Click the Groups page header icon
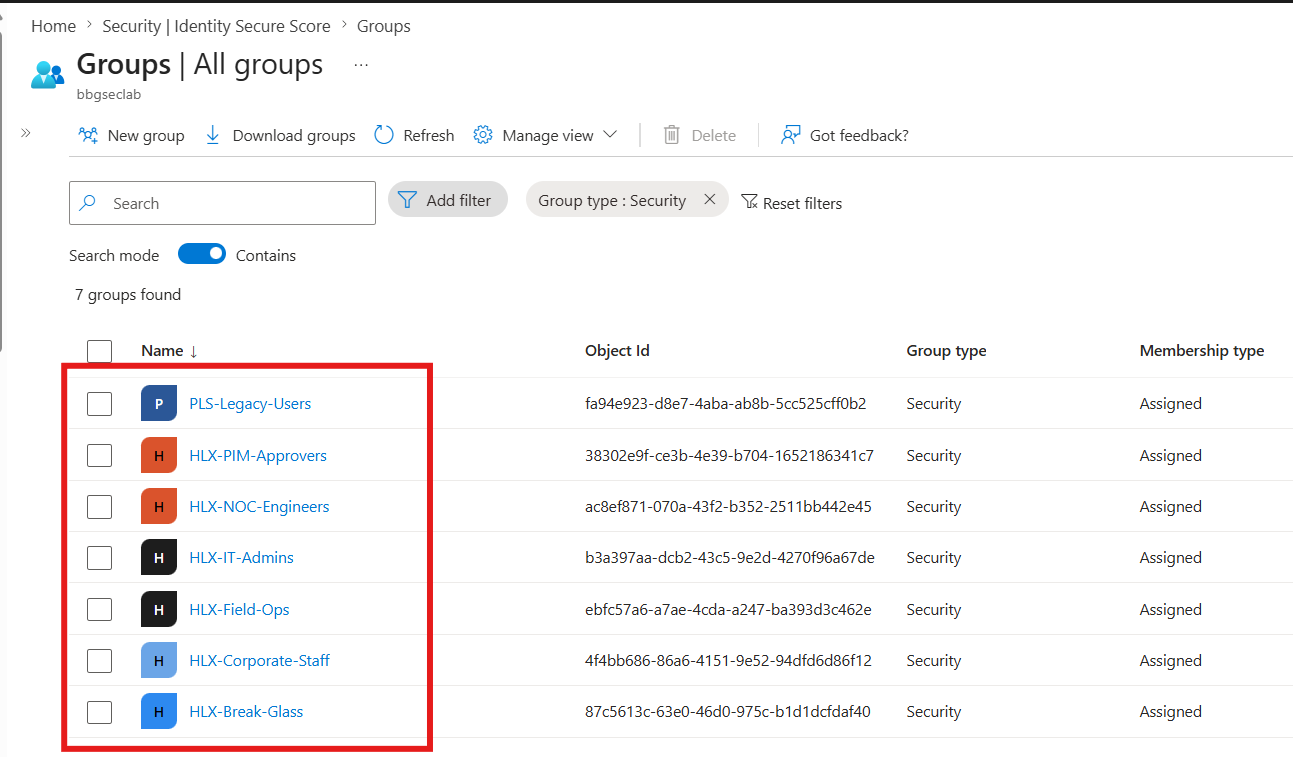Image resolution: width=1293 pixels, height=757 pixels. pyautogui.click(x=47, y=73)
